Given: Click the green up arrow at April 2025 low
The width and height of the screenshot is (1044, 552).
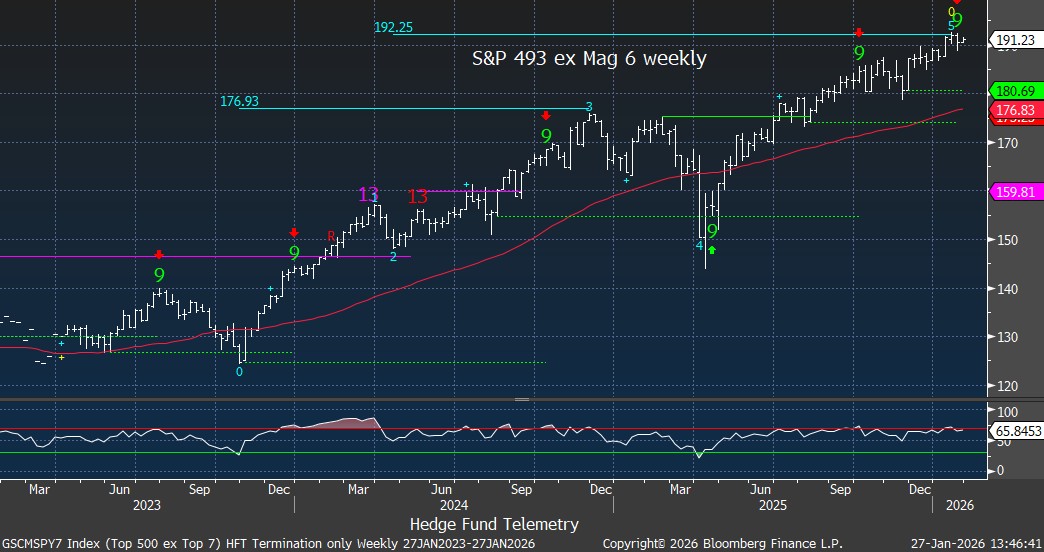Looking at the screenshot, I should point(711,249).
